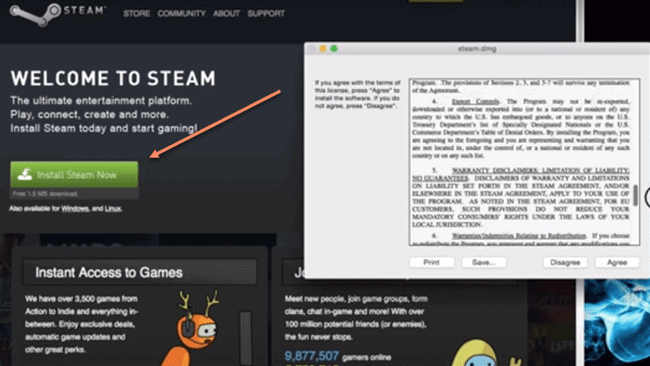Screen dimensions: 650x366
Task: Click Disagree in the license dialog
Action: pyautogui.click(x=565, y=262)
